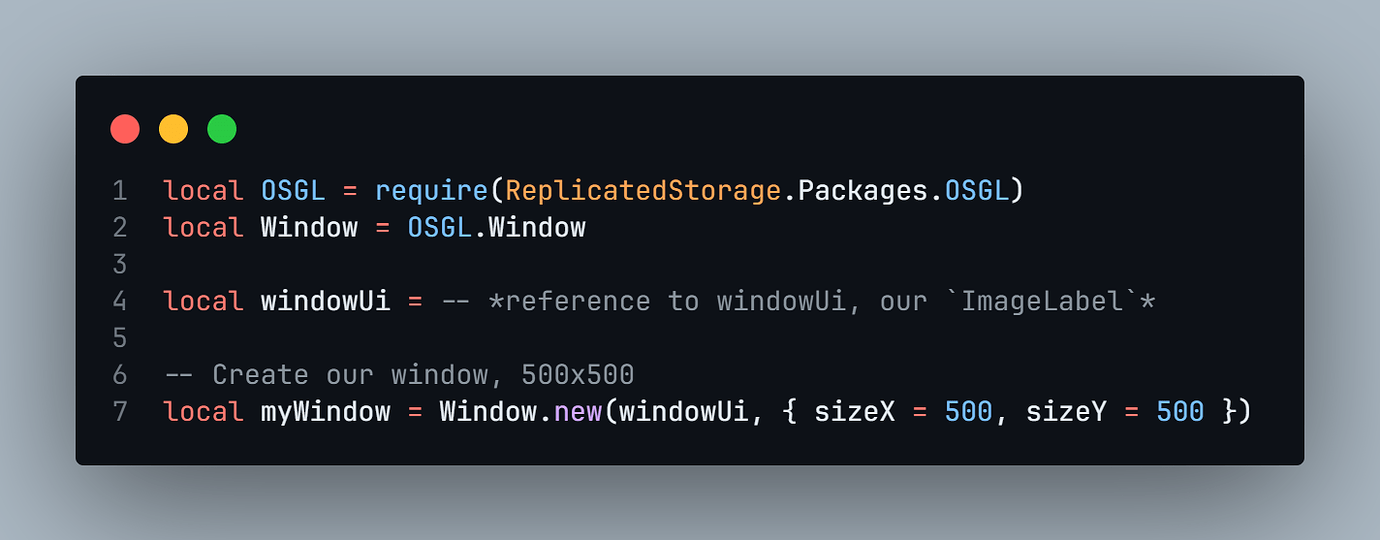1380x540 pixels.
Task: Select line number 2 in the gutter
Action: [120, 227]
